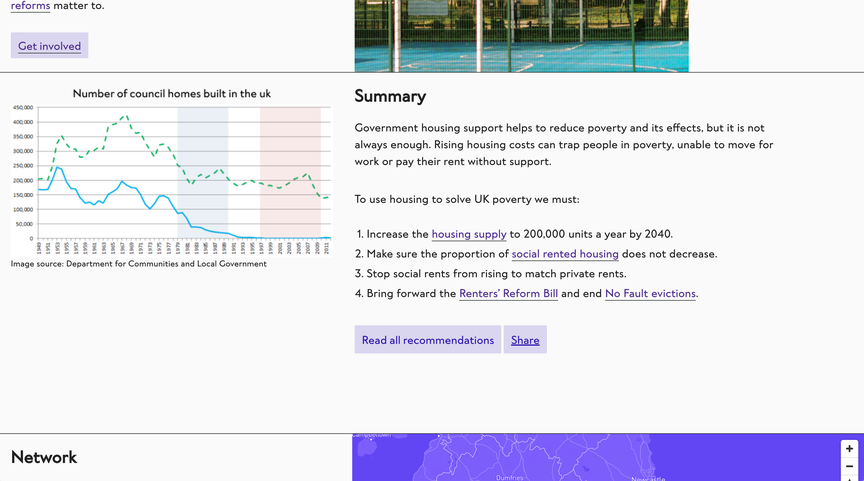Open the social rented housing link
This screenshot has height=481, width=864.
[x=565, y=254]
